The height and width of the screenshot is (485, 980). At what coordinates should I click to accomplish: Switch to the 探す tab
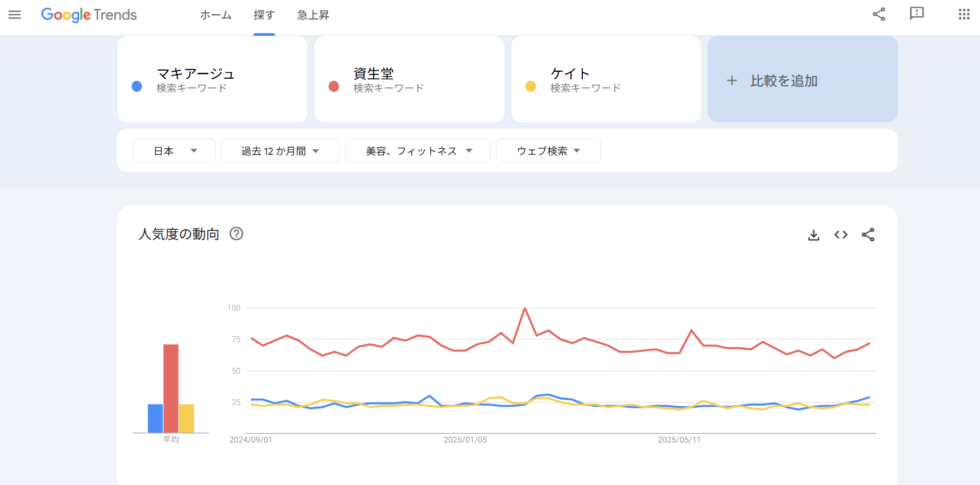(264, 16)
